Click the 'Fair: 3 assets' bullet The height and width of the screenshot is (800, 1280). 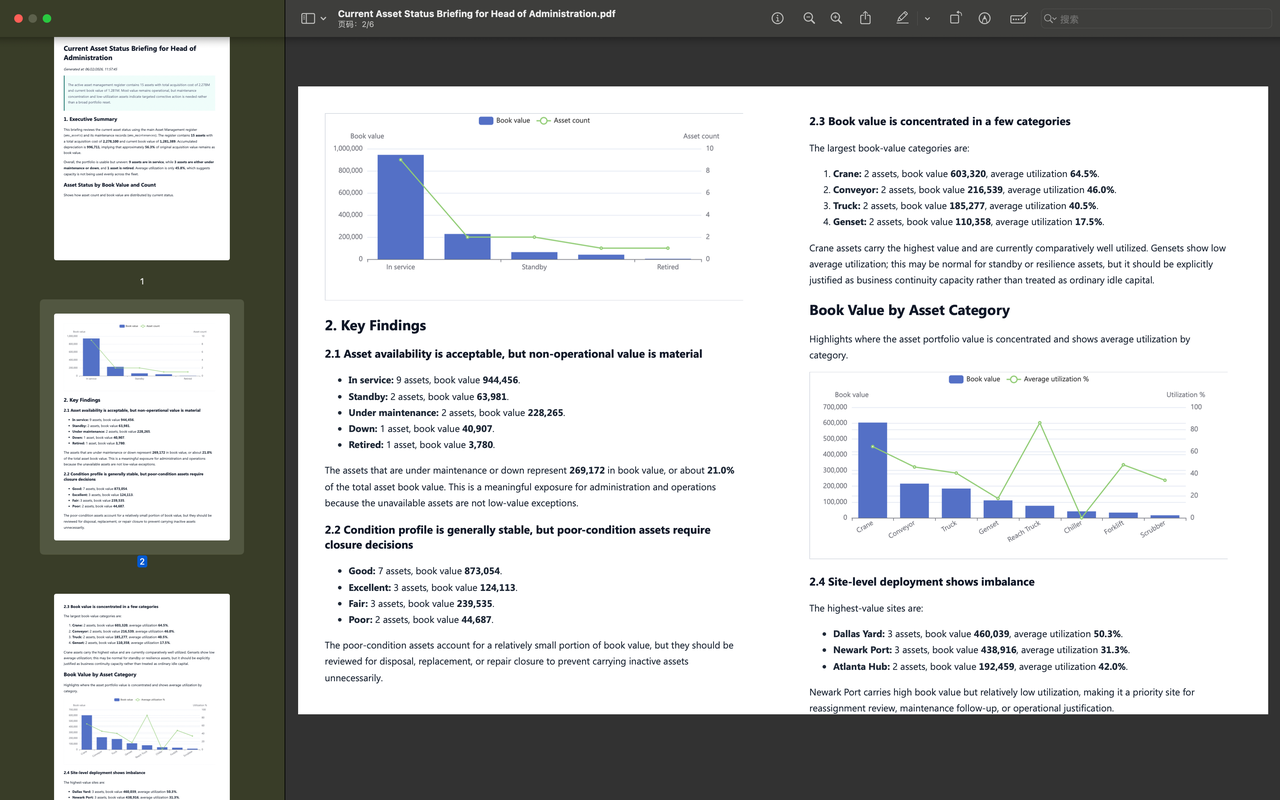[x=421, y=604]
